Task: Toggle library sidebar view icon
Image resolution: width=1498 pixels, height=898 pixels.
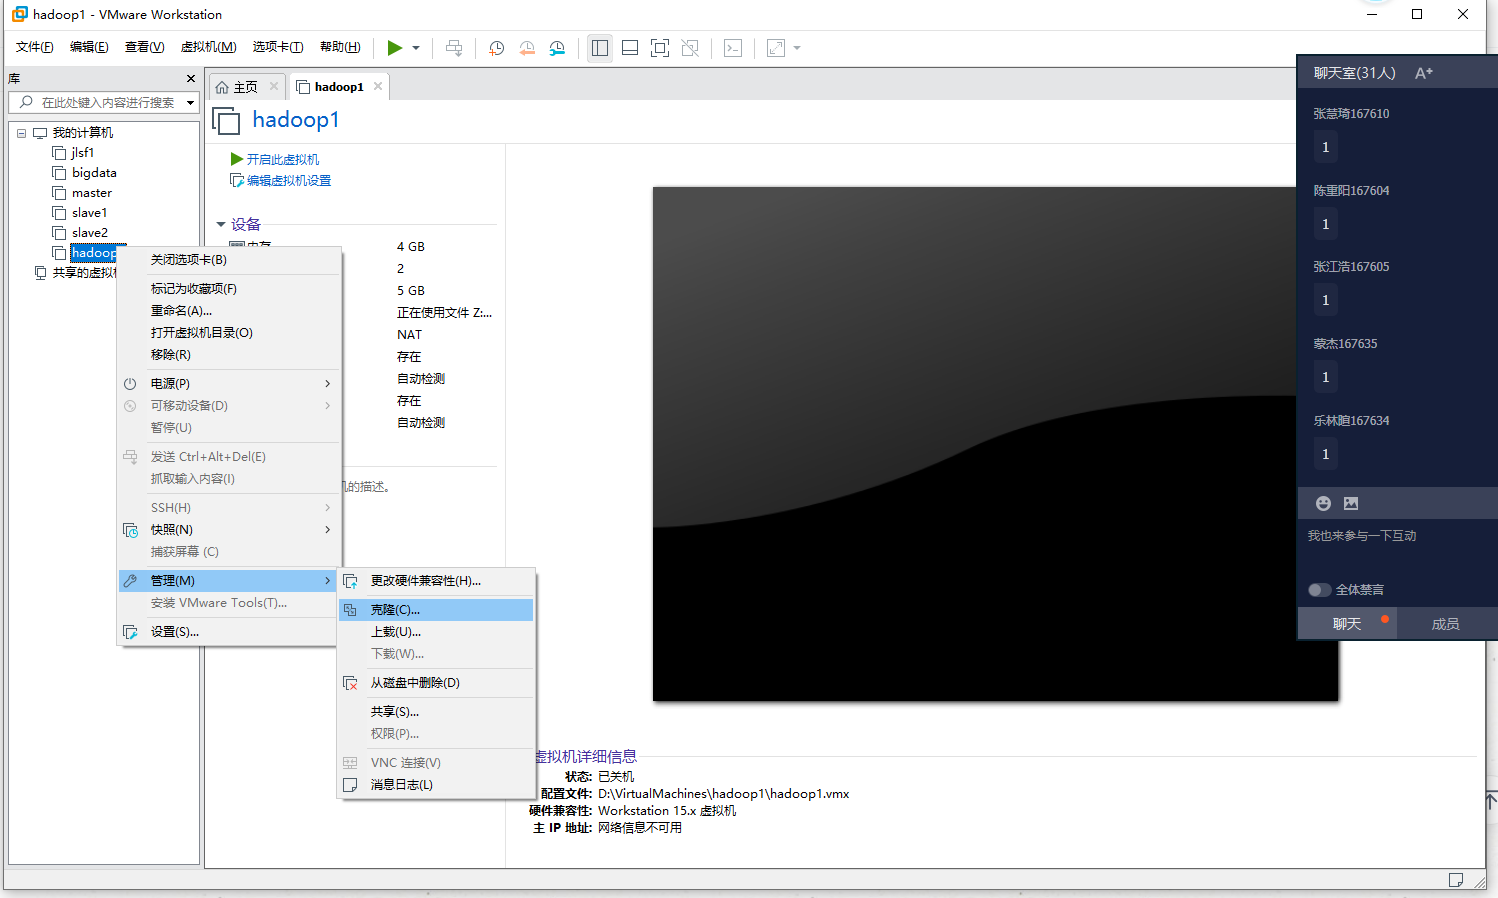Action: point(600,48)
